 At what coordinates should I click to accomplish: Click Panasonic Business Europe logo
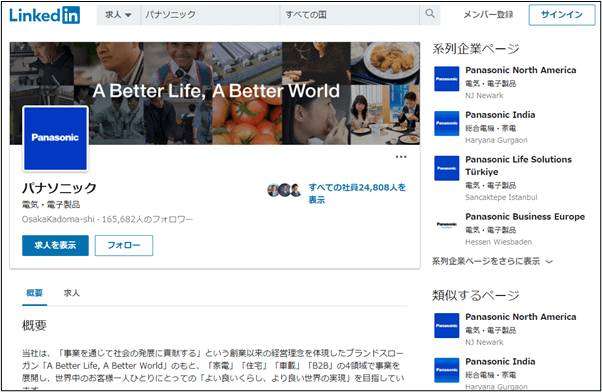click(x=447, y=225)
